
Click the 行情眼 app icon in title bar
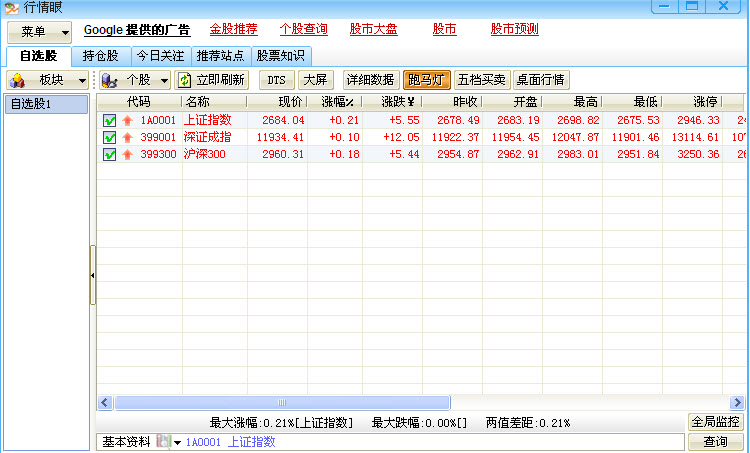tap(12, 8)
